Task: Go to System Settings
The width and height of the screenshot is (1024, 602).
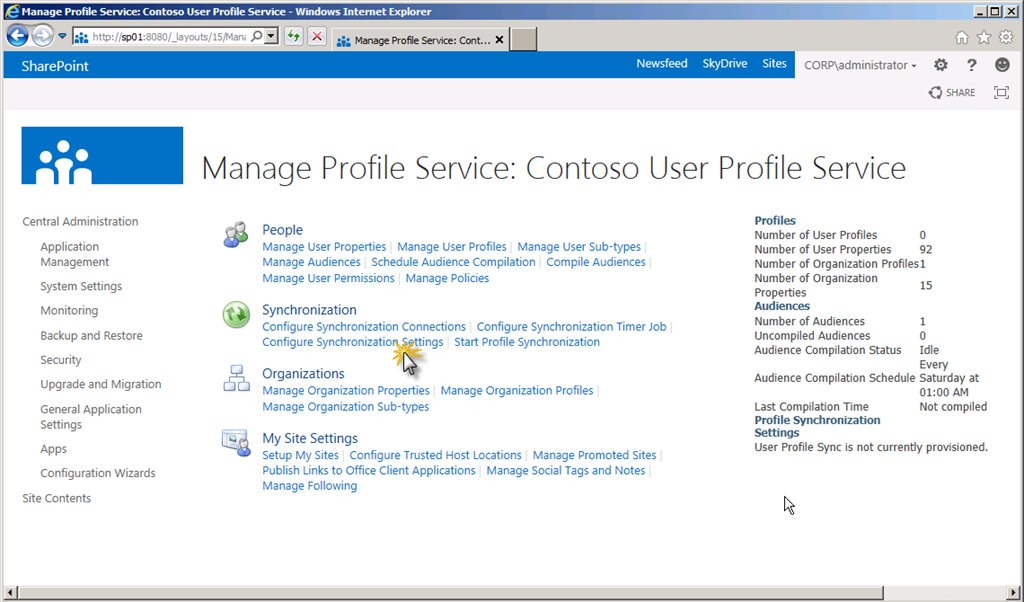Action: click(81, 286)
